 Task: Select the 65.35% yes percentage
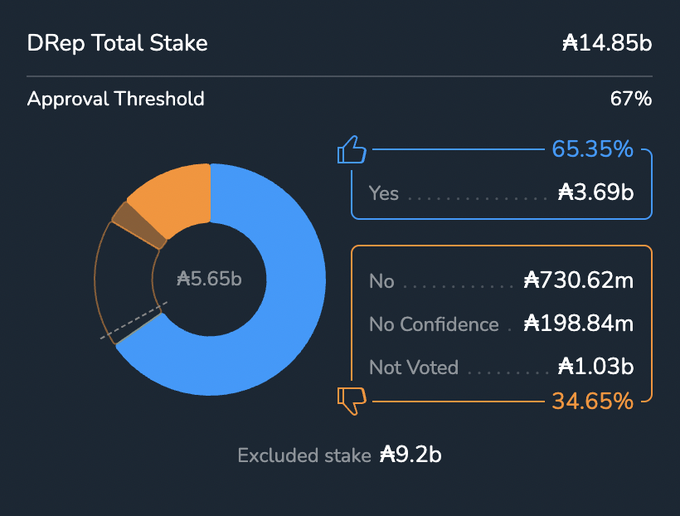pyautogui.click(x=592, y=150)
